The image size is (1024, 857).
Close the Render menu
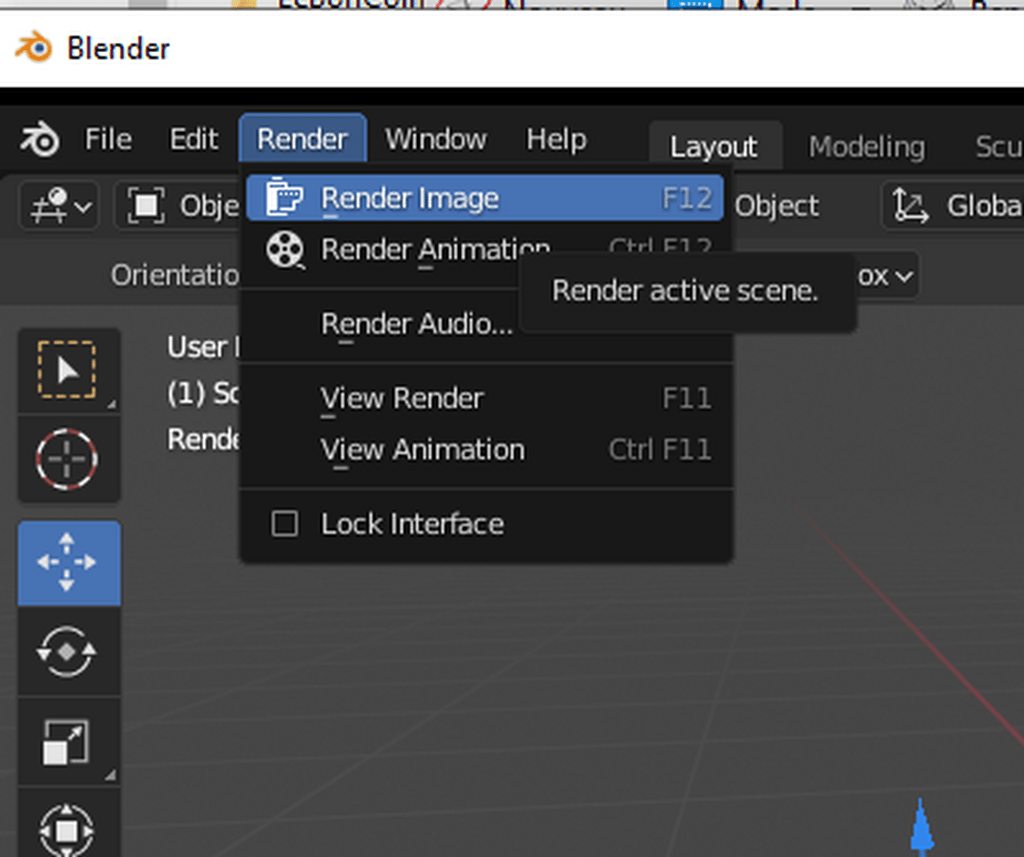point(302,138)
